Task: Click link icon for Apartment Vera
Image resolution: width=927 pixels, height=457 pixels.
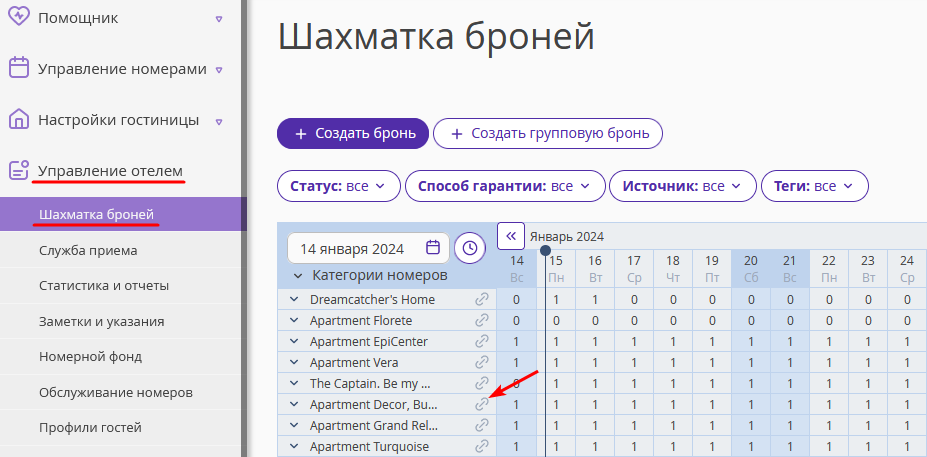Action: [x=482, y=362]
